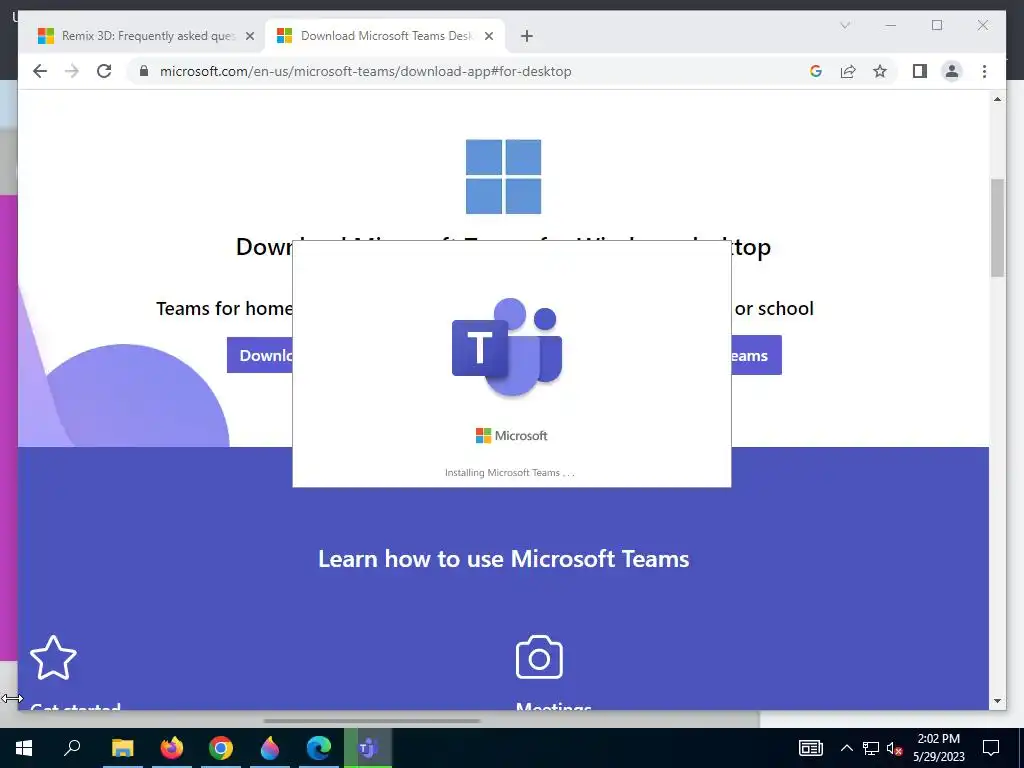Select the Download Microsoft Teams Desktop tab
This screenshot has width=1024, height=768.
tap(385, 36)
